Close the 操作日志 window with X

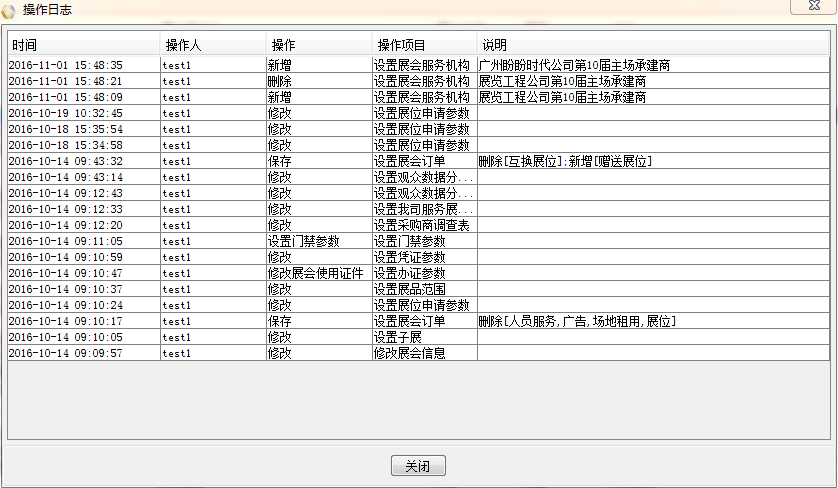(x=814, y=7)
